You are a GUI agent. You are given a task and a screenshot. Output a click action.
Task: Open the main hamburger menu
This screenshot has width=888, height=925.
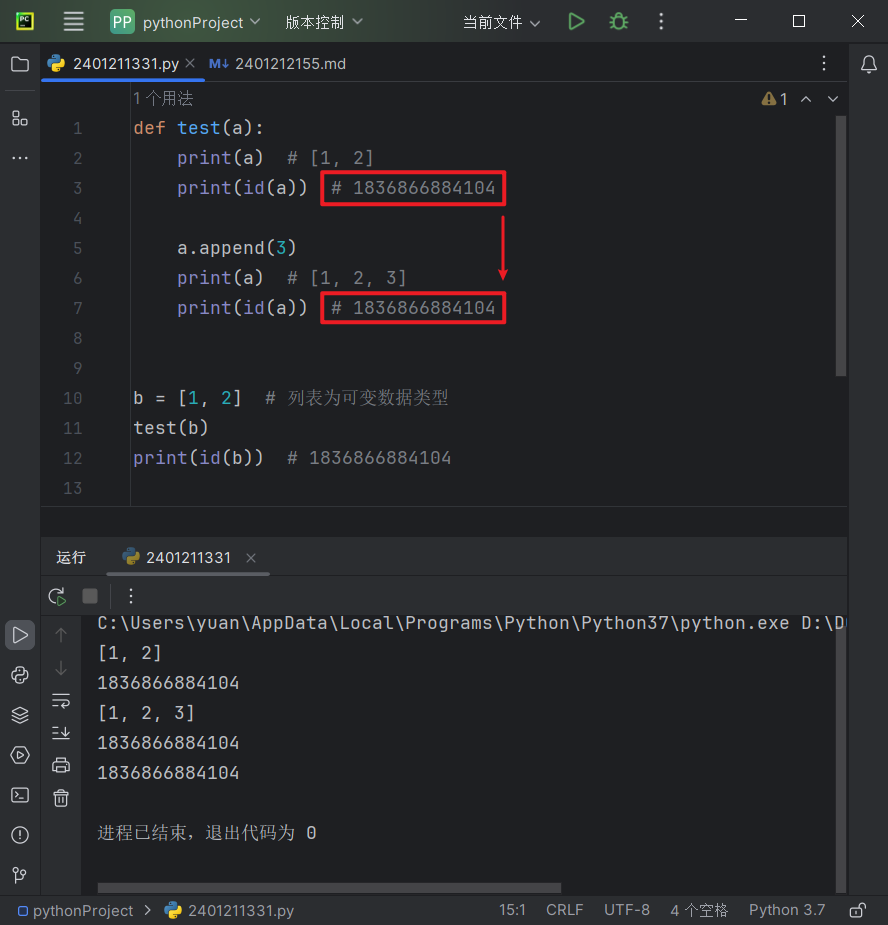[x=73, y=22]
